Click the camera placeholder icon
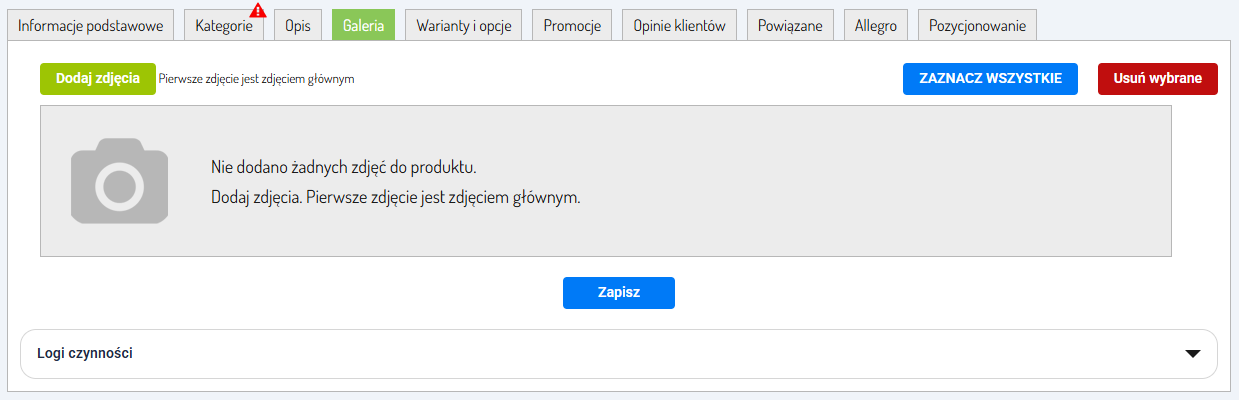Viewport: 1239px width, 400px height. (x=121, y=181)
